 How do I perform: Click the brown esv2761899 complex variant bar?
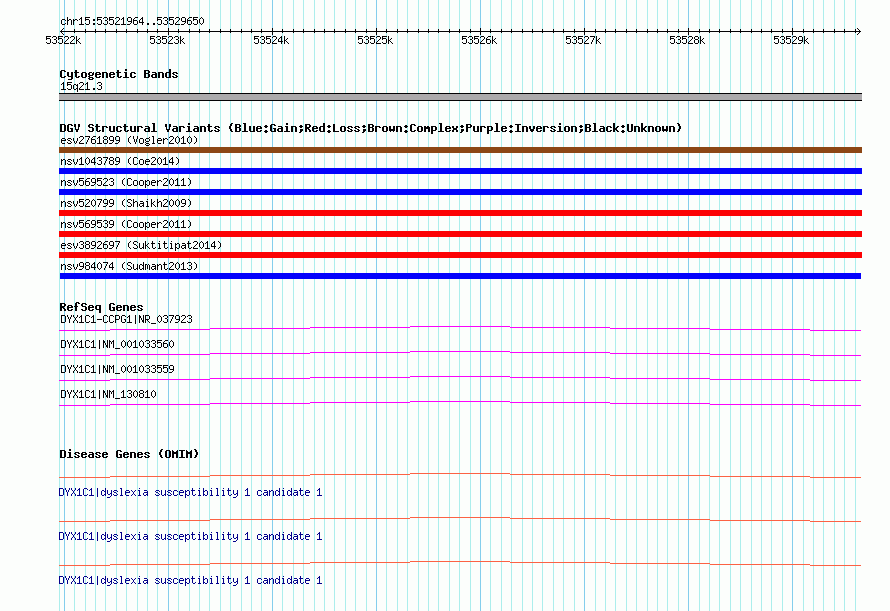(460, 150)
